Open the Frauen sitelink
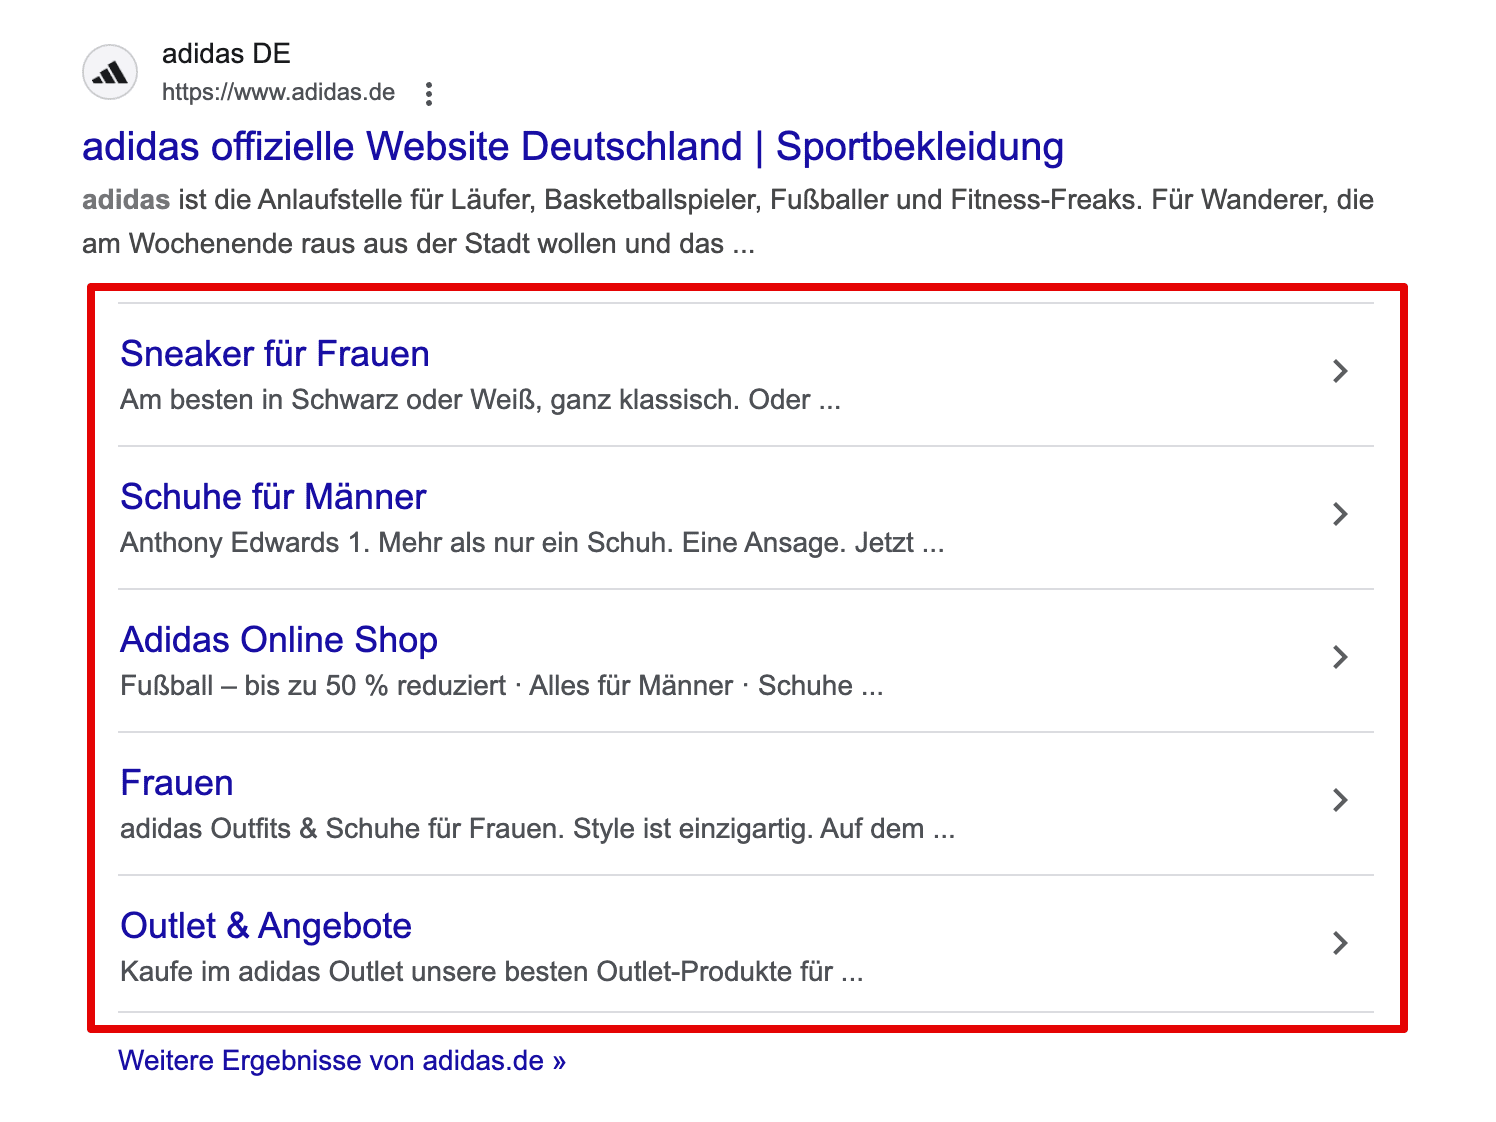This screenshot has height=1122, width=1496. pyautogui.click(x=177, y=783)
